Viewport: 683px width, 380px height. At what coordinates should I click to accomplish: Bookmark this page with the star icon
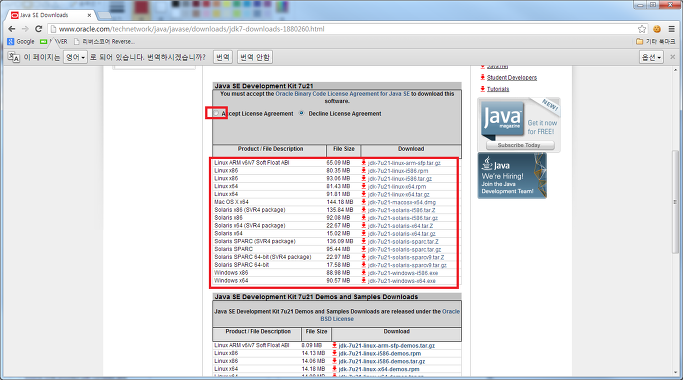642,29
